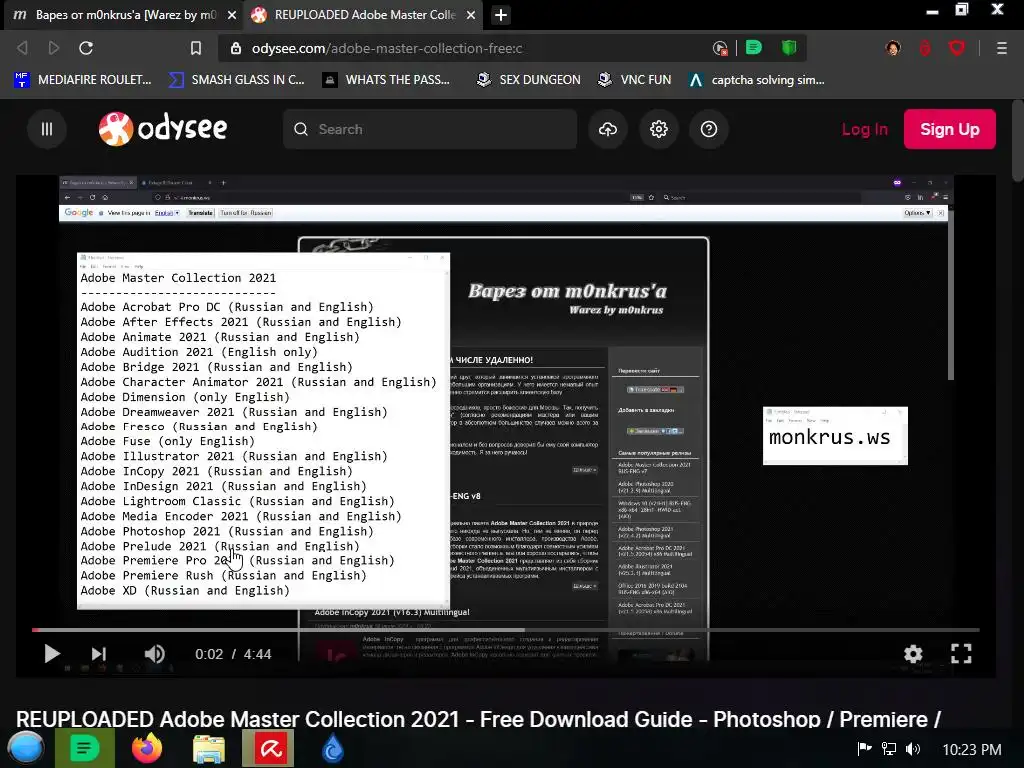
Task: Click the green chat icon in address bar
Action: (753, 48)
